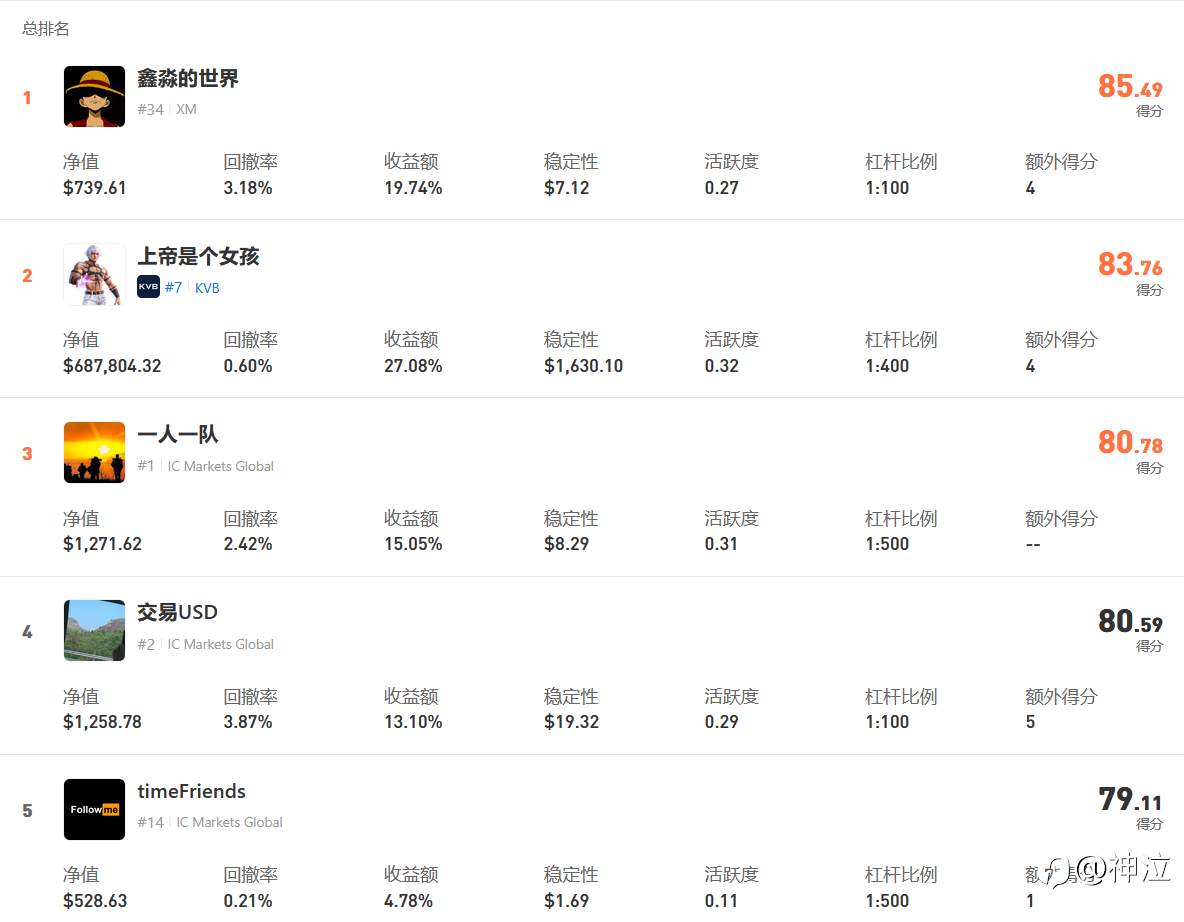The image size is (1184, 922).
Task: Click drawdown rate 0.21%
Action: tap(248, 901)
